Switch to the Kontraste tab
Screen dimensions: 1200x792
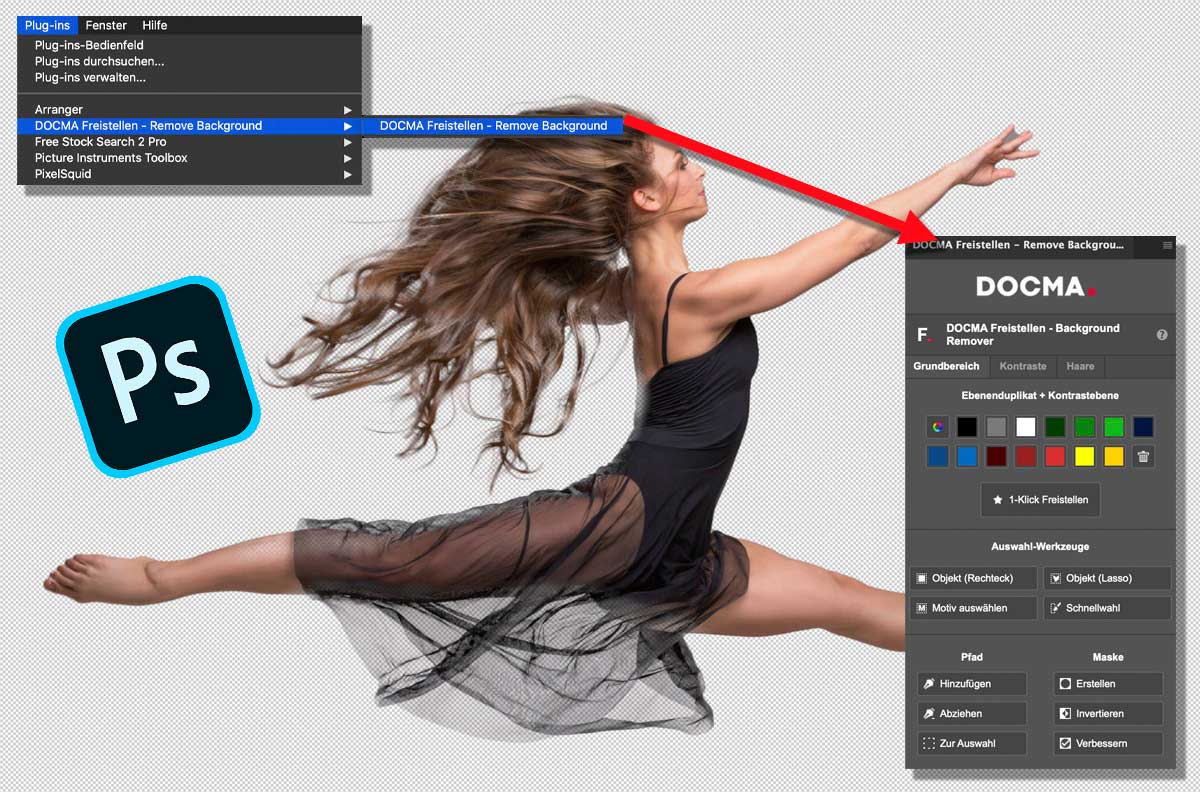pos(1023,366)
